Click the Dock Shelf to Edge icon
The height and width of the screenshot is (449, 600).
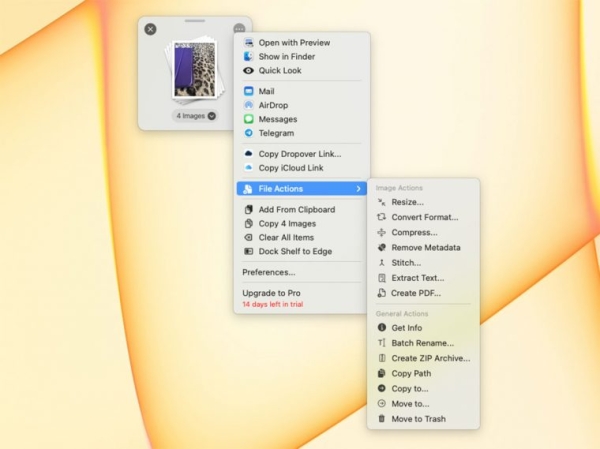click(x=249, y=251)
